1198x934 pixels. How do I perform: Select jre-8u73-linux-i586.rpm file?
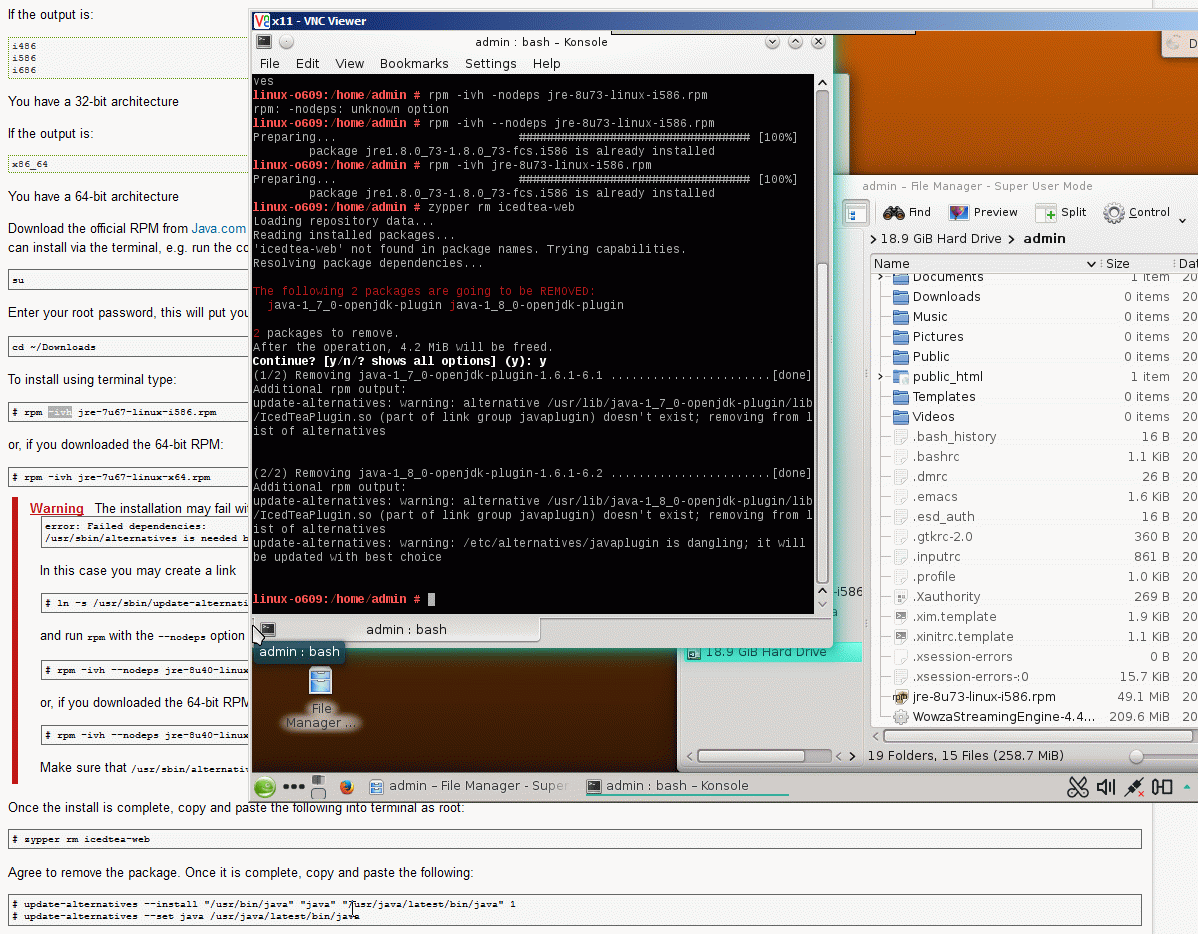point(983,697)
